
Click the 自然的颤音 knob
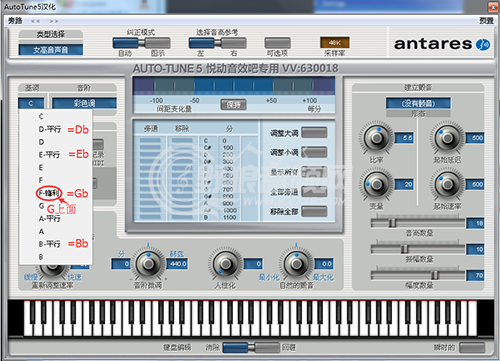[x=296, y=263]
